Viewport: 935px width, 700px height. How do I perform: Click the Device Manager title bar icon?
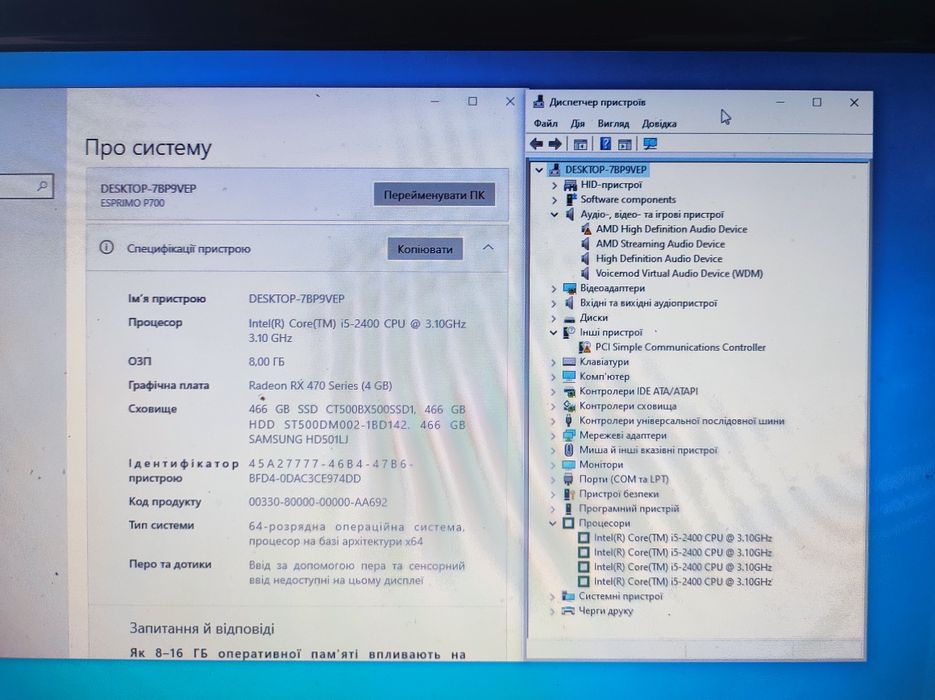(538, 102)
